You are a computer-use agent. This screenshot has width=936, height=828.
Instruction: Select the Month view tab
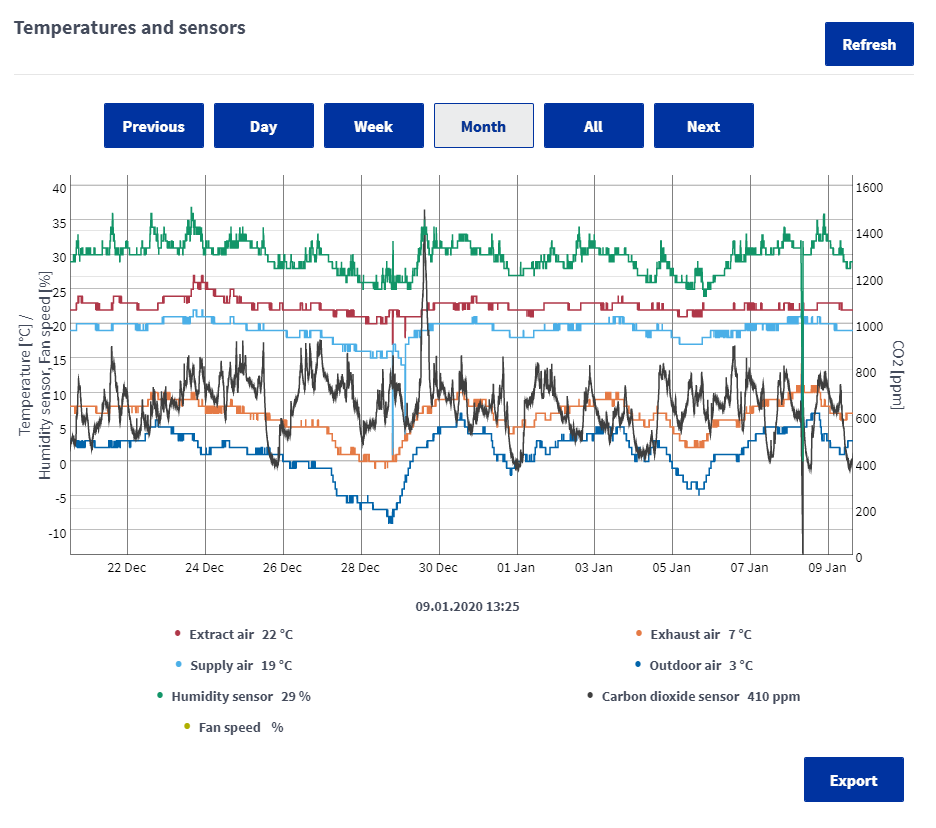[483, 126]
